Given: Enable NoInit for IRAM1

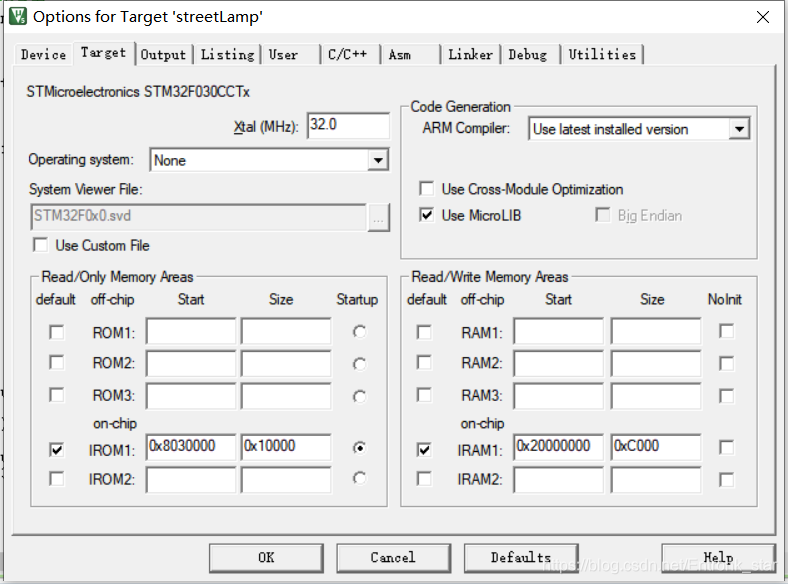Looking at the screenshot, I should [x=726, y=447].
